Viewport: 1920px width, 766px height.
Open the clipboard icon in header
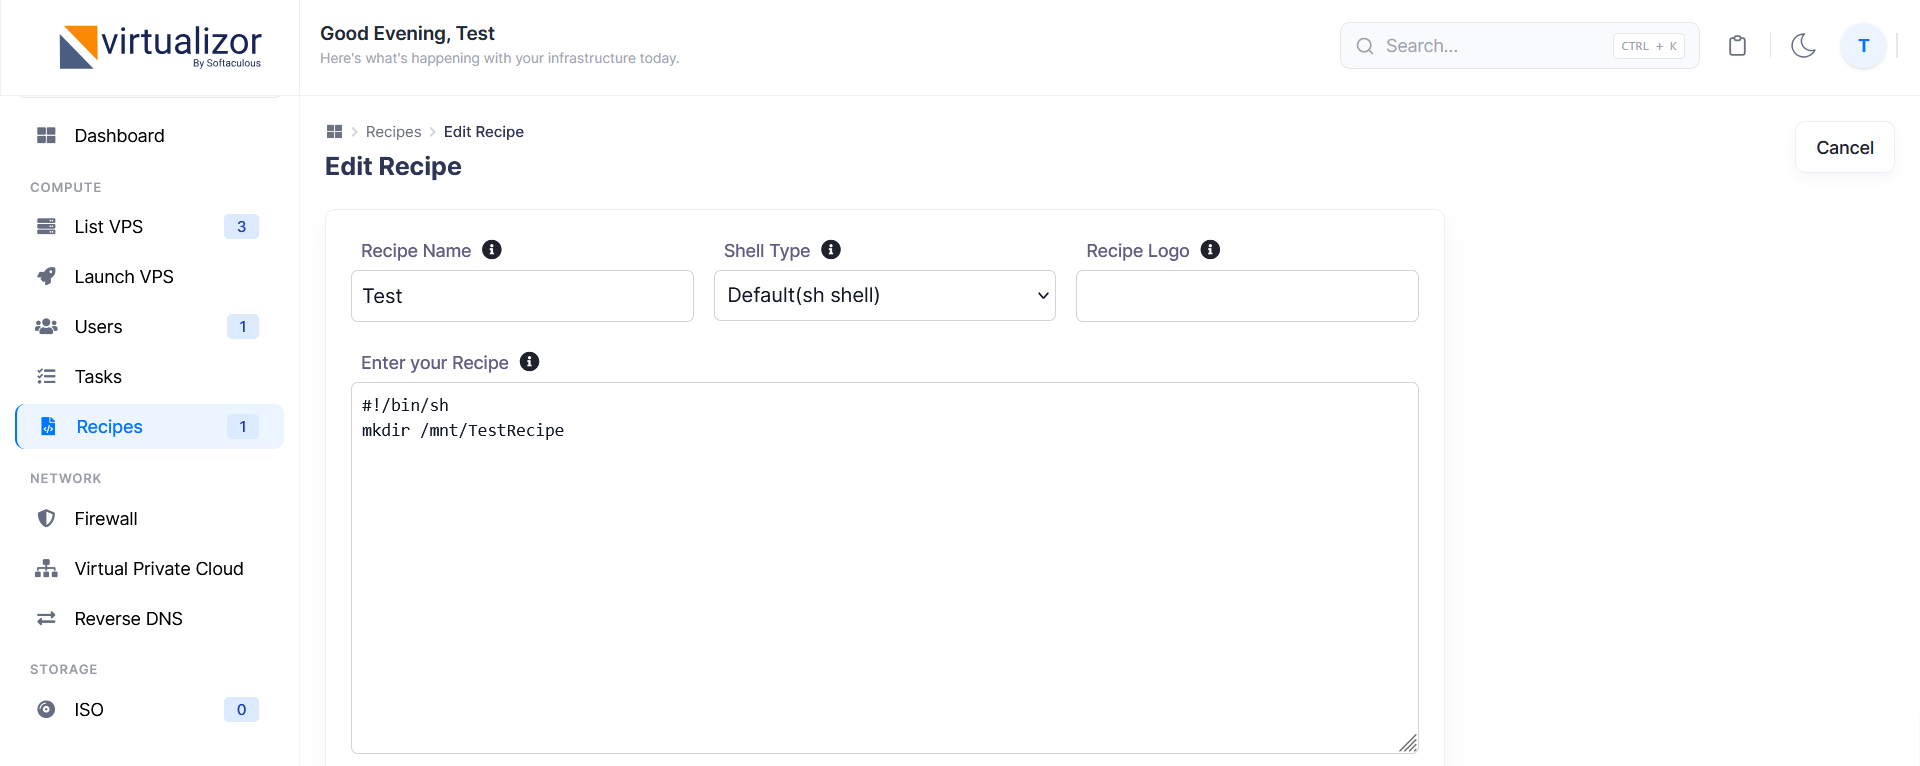pyautogui.click(x=1737, y=46)
